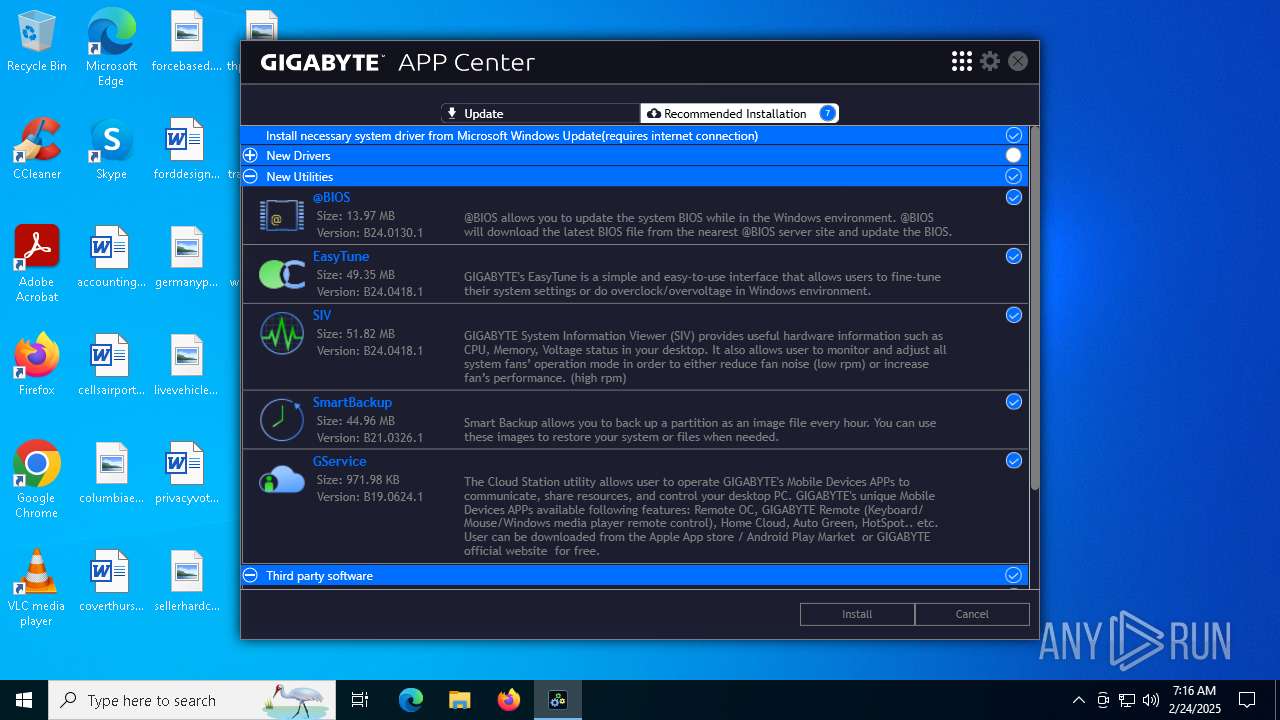This screenshot has width=1280, height=720.
Task: Select SmartBackup version B21.0326.1 text
Action: click(x=370, y=438)
